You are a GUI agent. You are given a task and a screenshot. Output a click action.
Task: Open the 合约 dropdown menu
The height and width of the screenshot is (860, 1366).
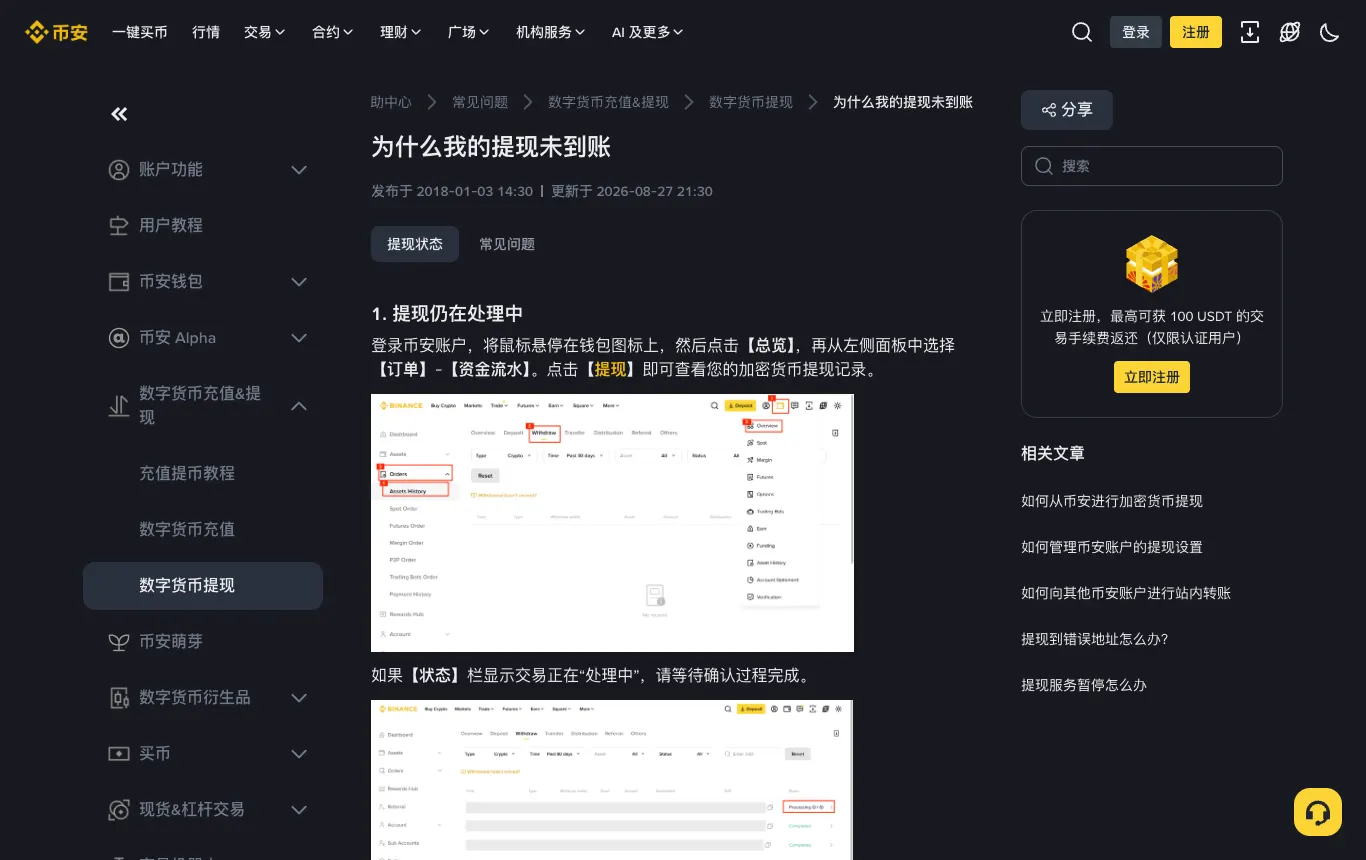333,32
